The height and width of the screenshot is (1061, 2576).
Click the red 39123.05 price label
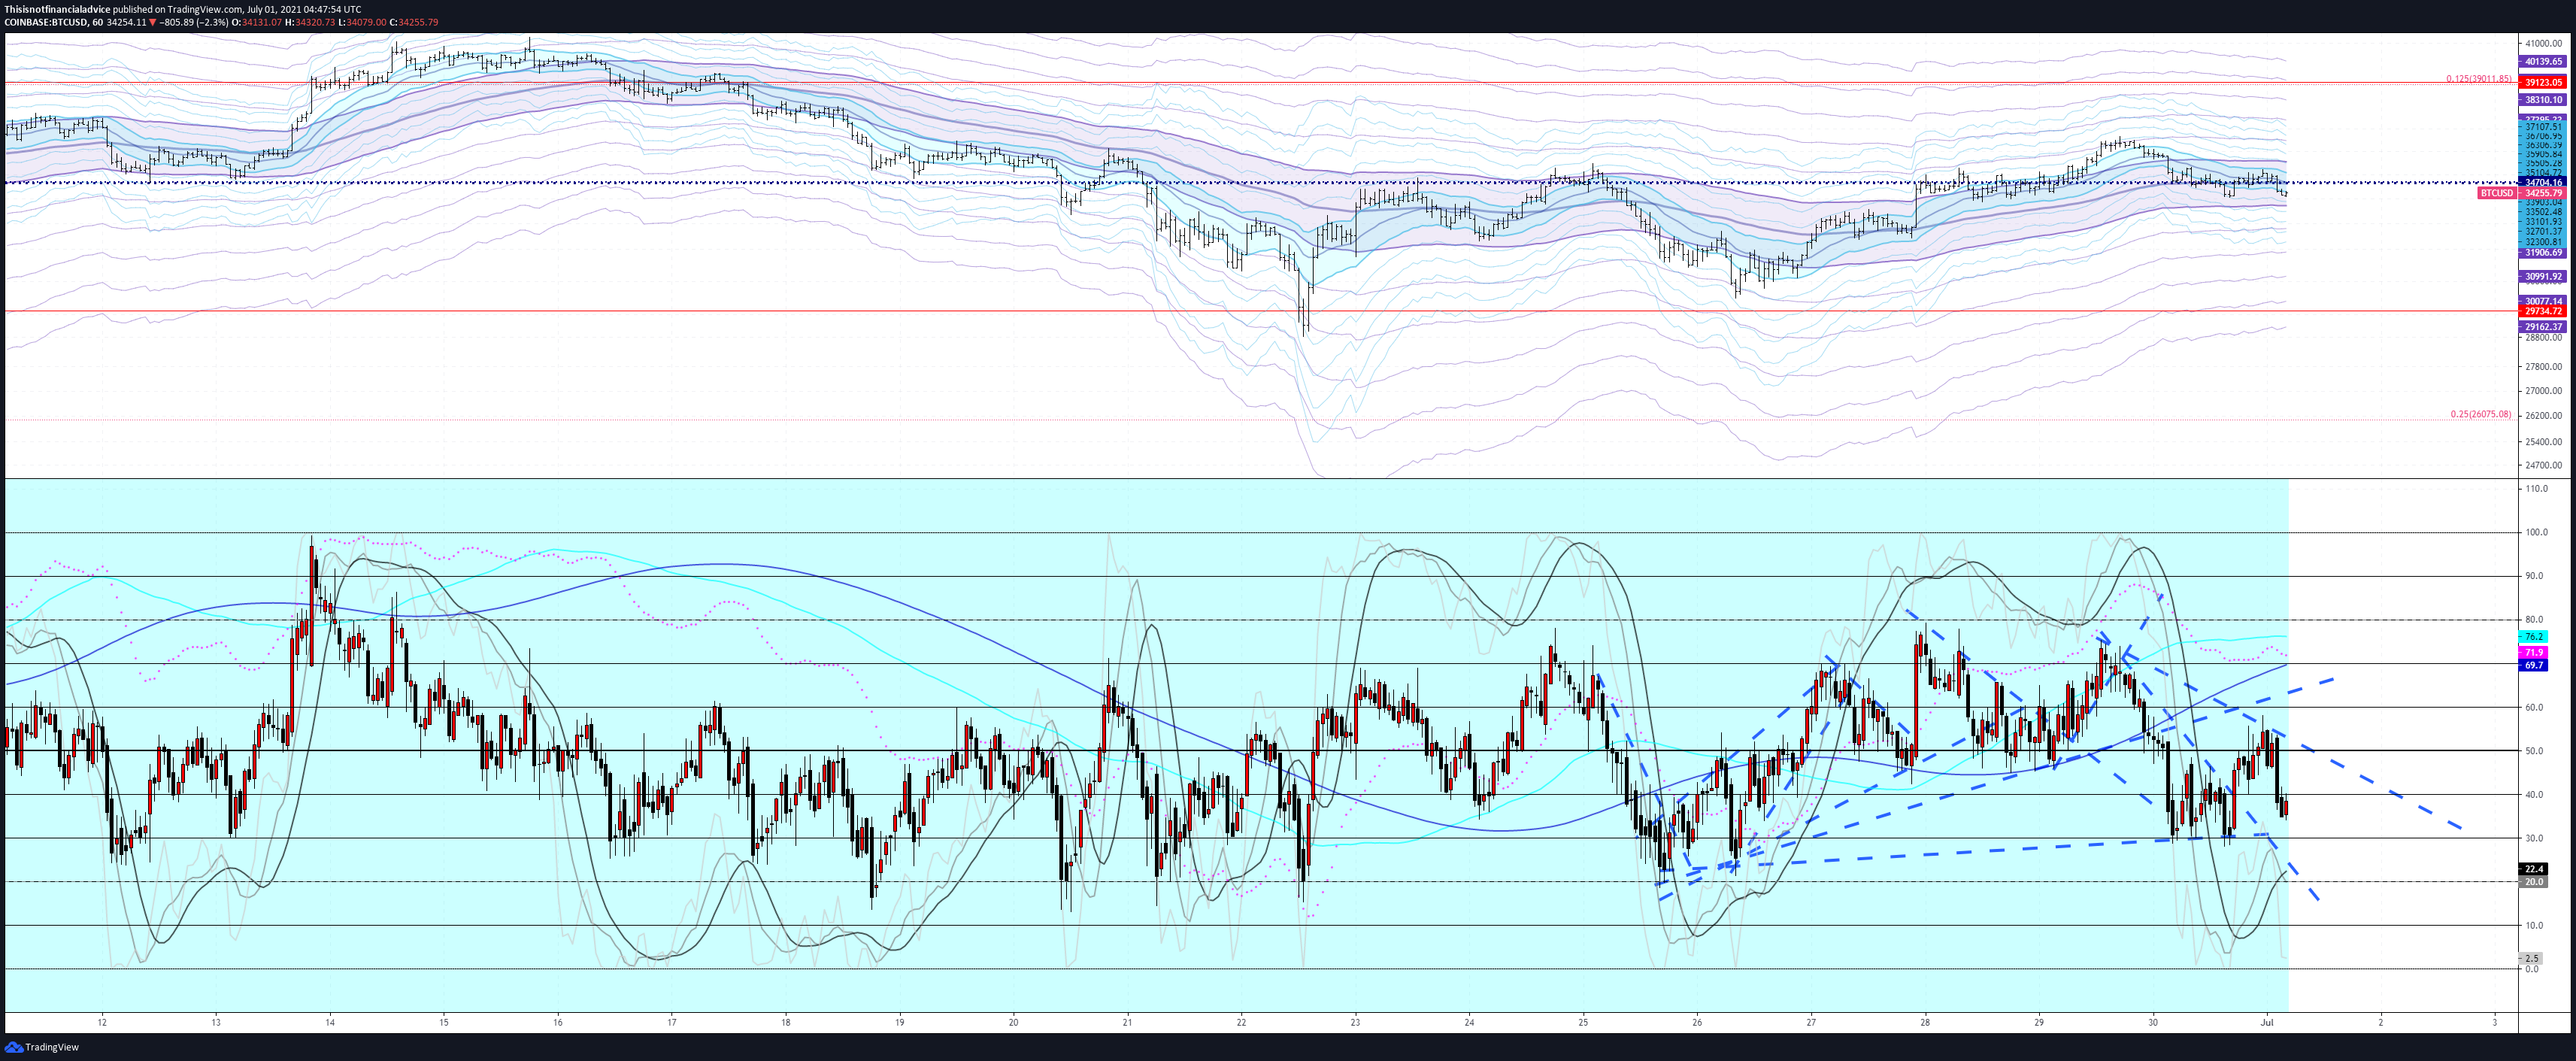tap(2543, 82)
